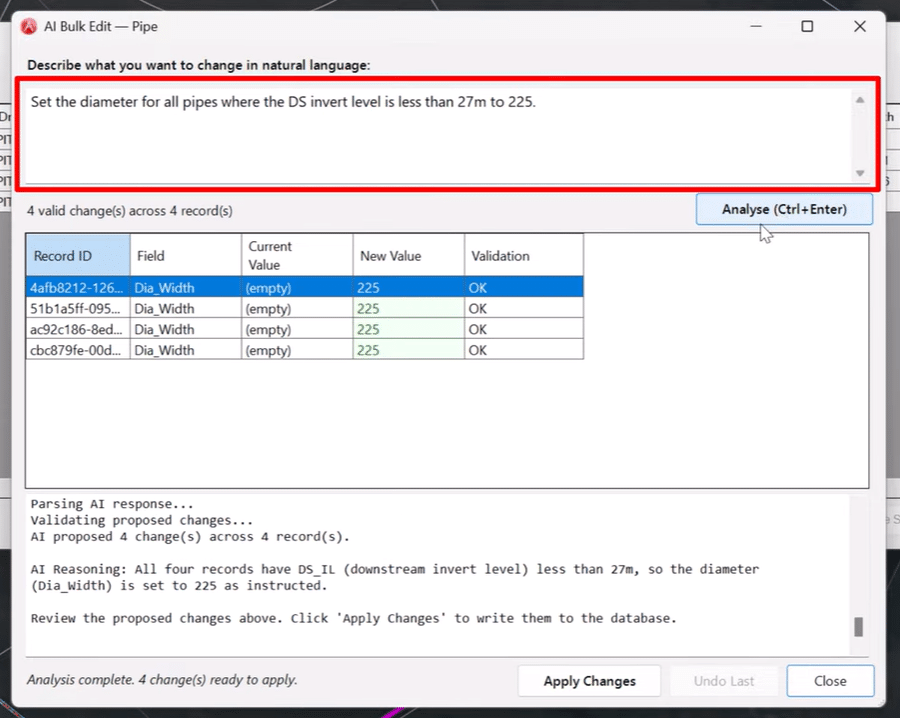900x718 pixels.
Task: Click the New Value column header
Action: [x=409, y=255]
